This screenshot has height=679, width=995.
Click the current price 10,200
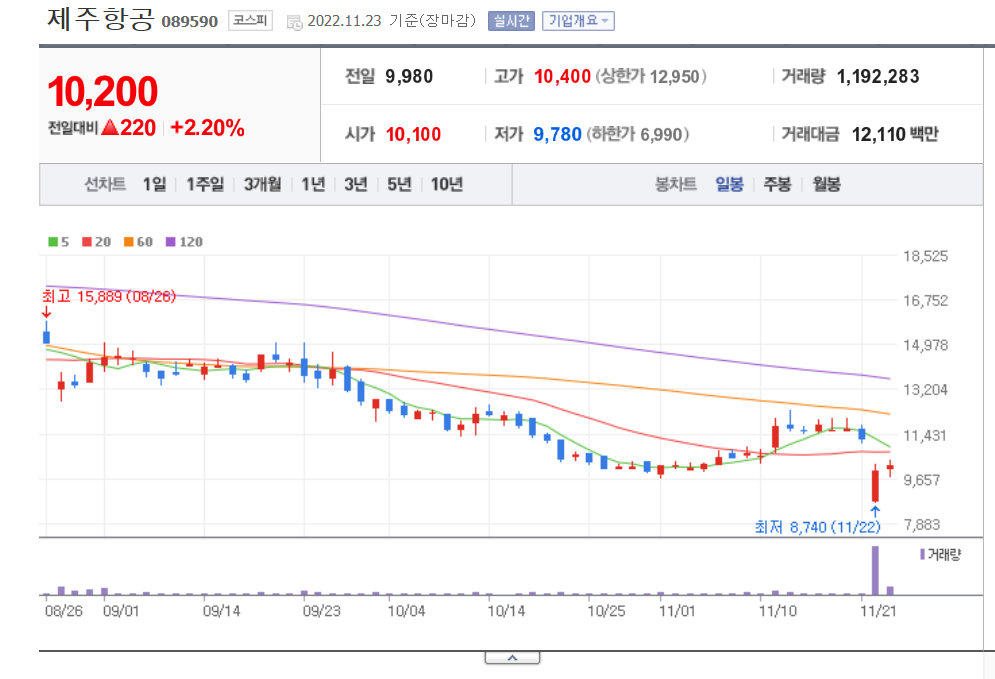coord(102,91)
